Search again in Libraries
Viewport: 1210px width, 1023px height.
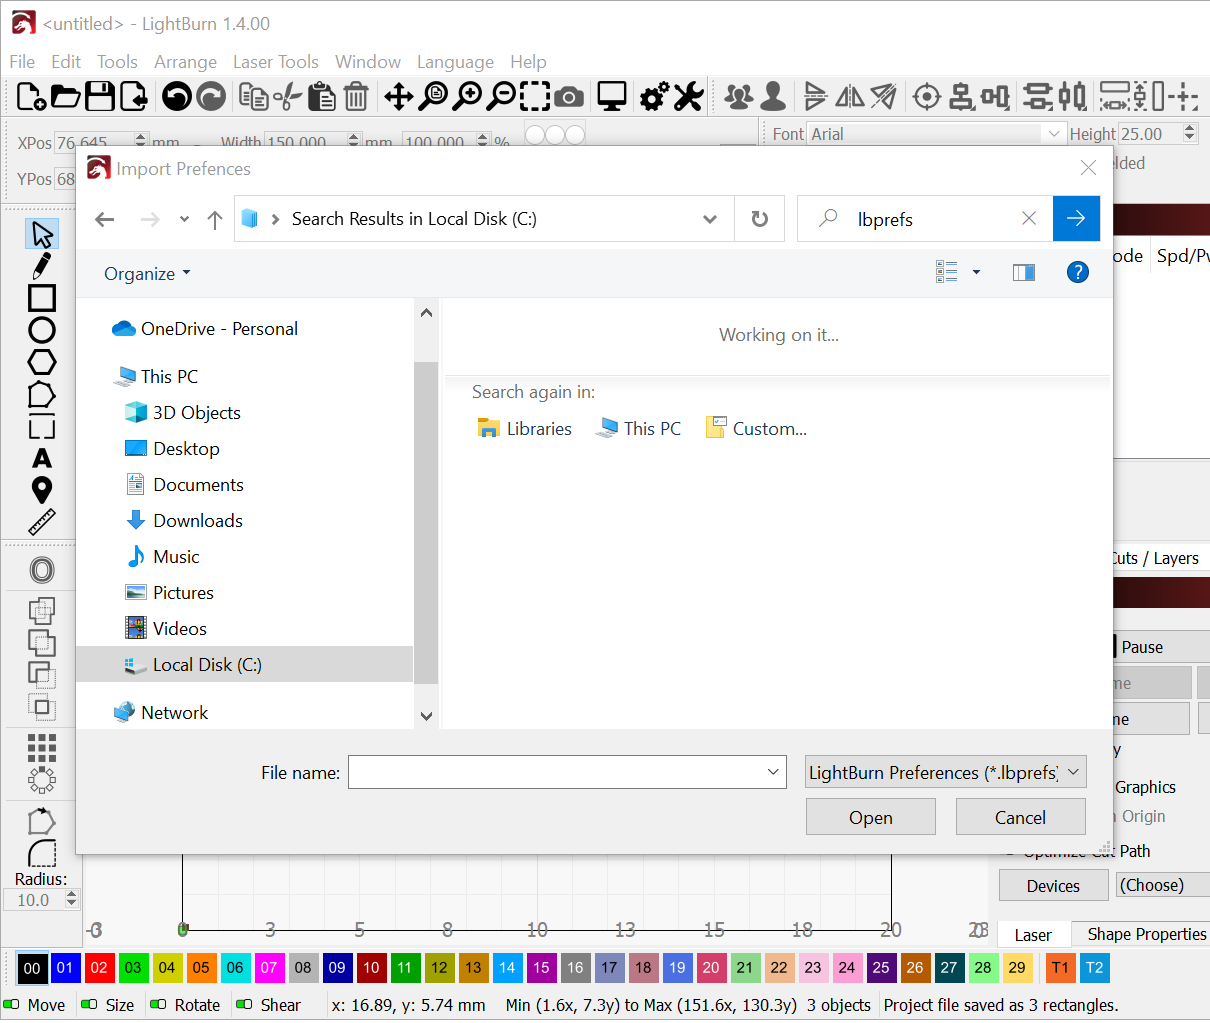[x=525, y=429]
